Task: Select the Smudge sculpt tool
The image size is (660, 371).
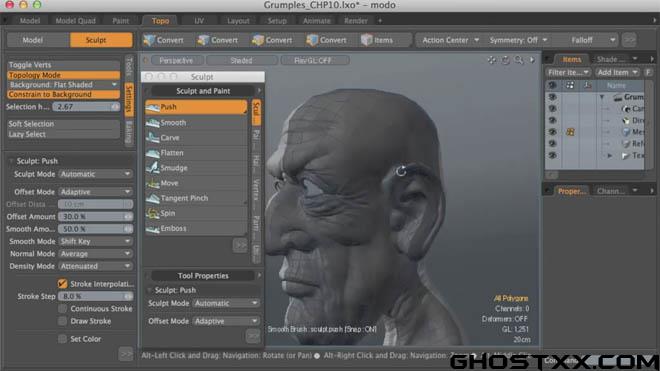Action: tap(196, 168)
